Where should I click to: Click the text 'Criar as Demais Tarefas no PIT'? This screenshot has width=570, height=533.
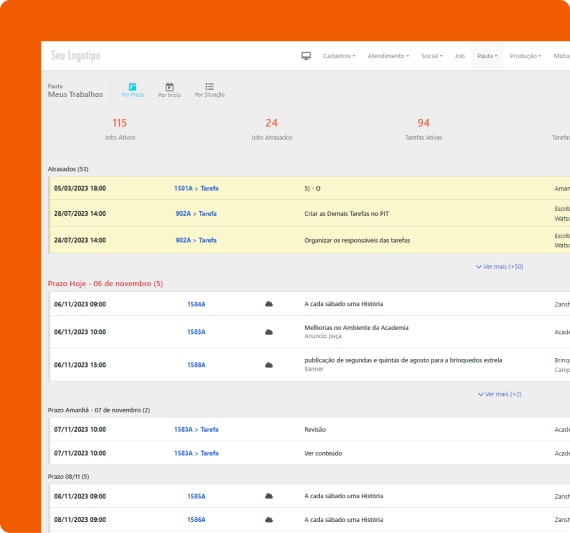(x=346, y=214)
